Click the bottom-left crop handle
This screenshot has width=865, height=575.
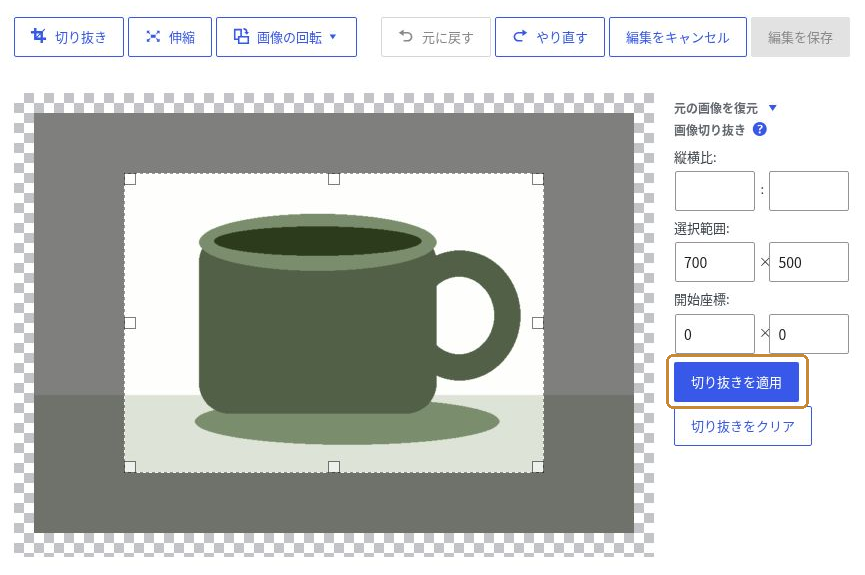click(x=130, y=467)
